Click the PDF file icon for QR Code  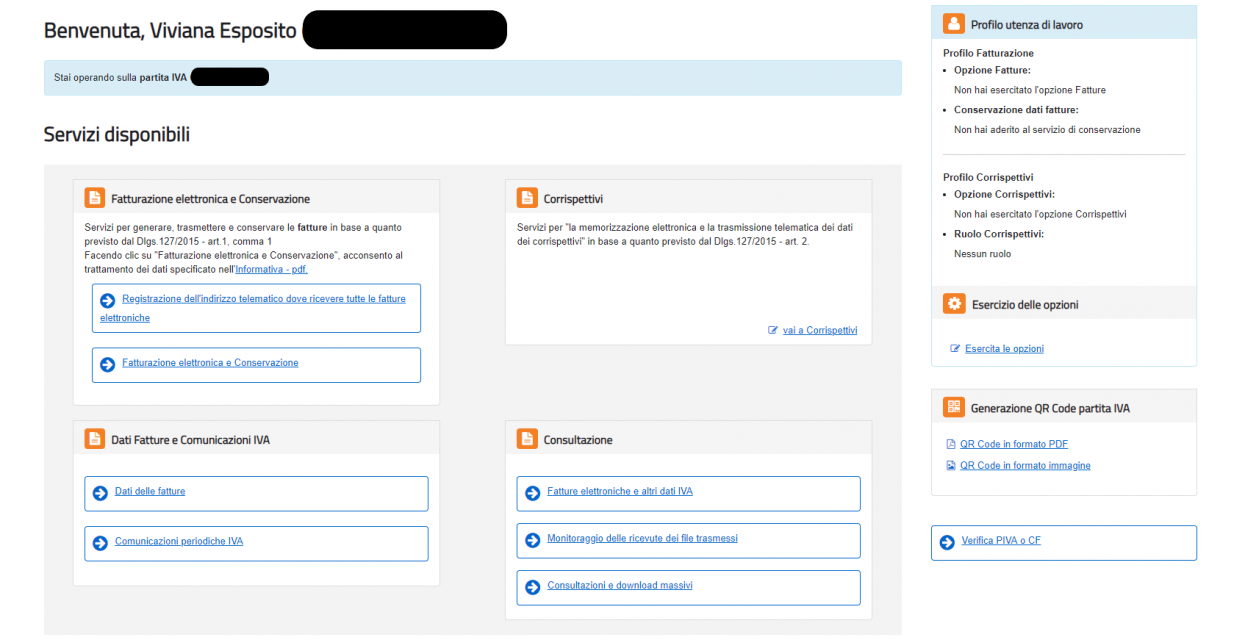click(951, 444)
